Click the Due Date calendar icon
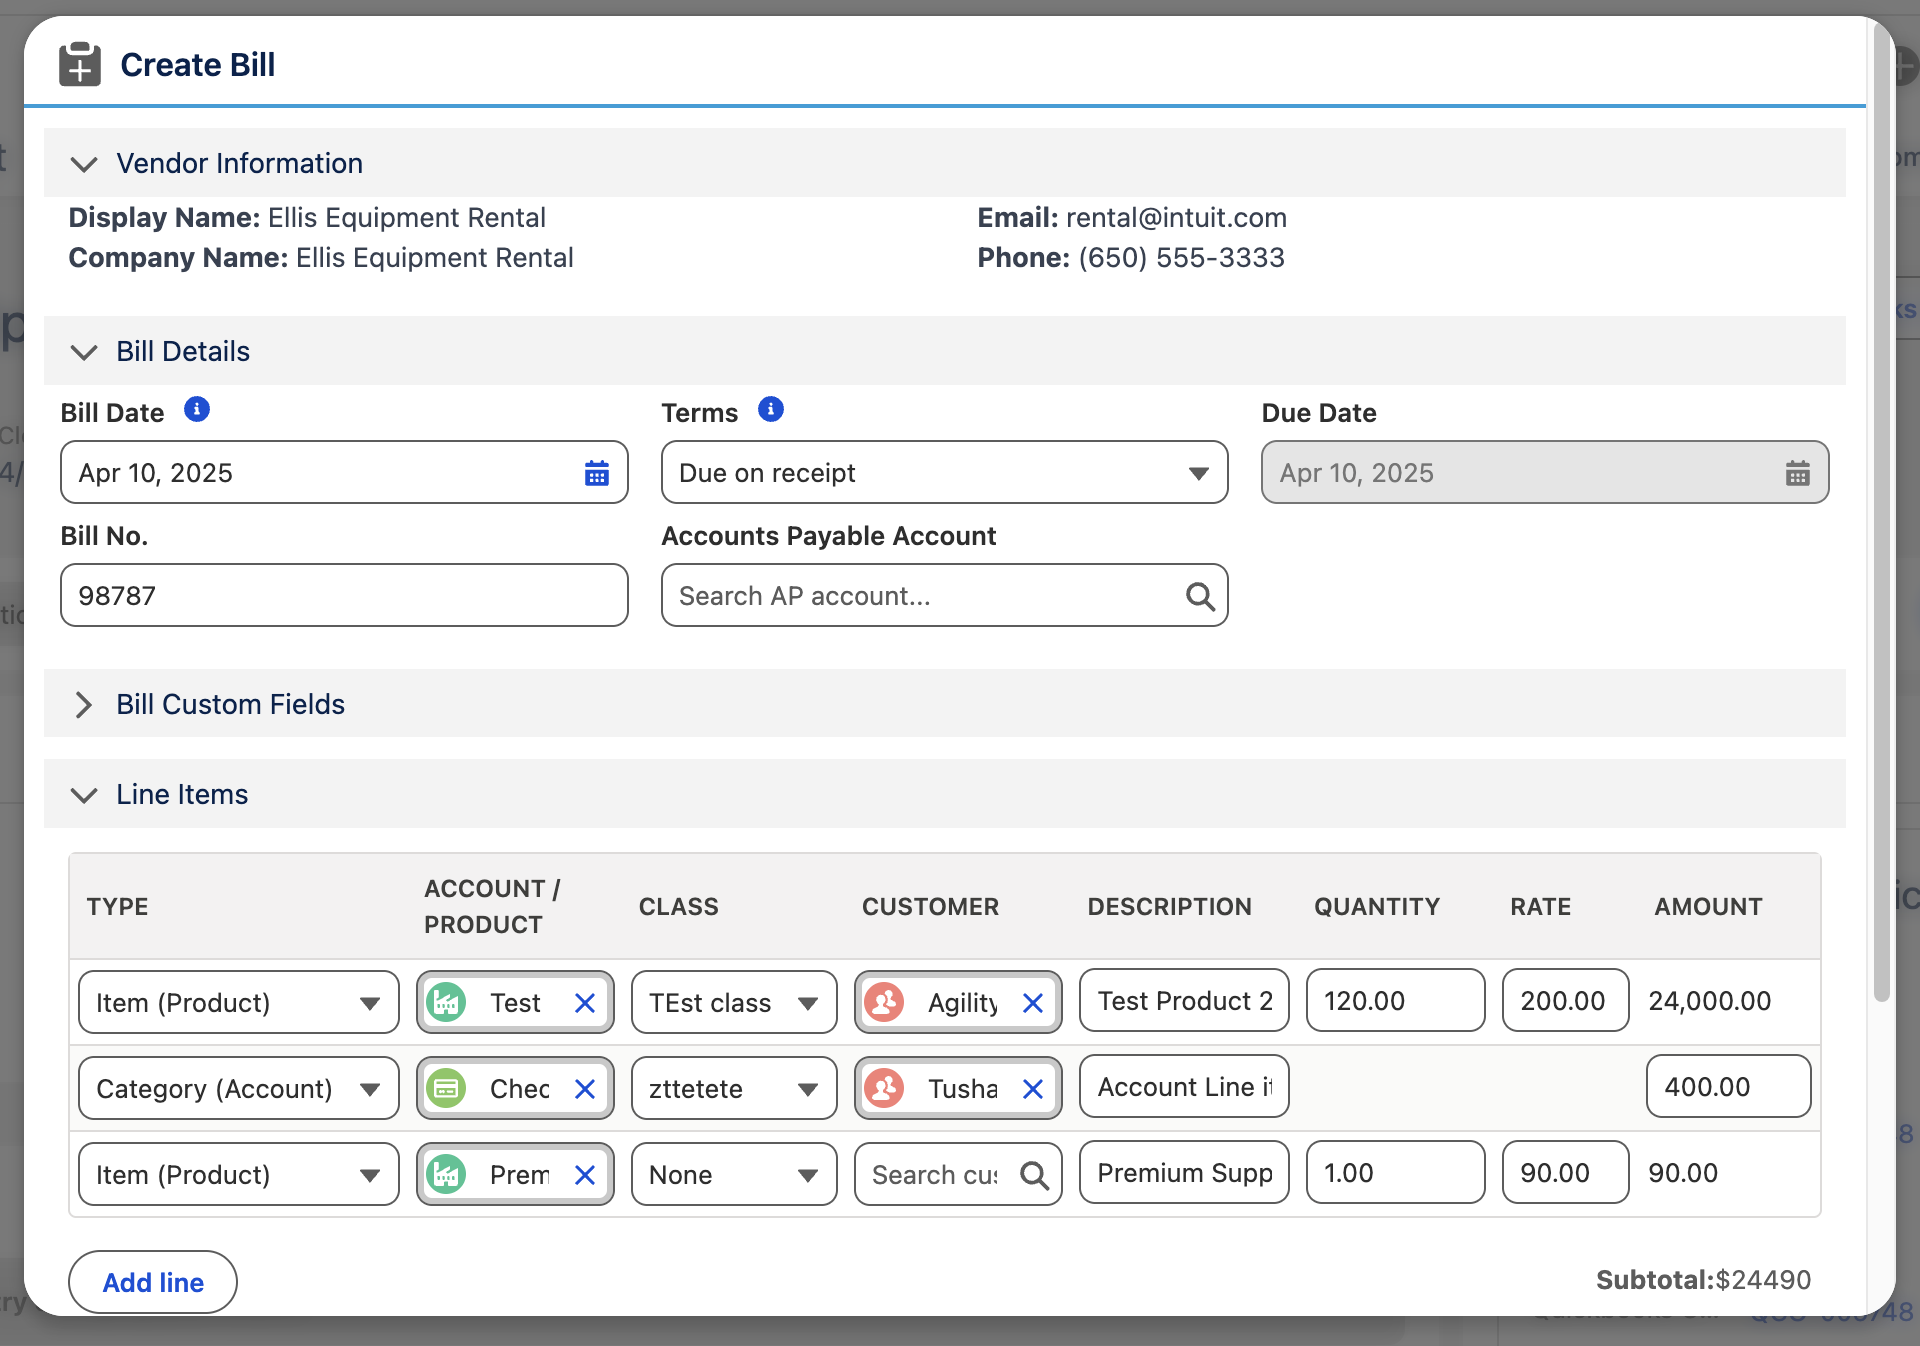Viewport: 1920px width, 1346px height. point(1798,473)
